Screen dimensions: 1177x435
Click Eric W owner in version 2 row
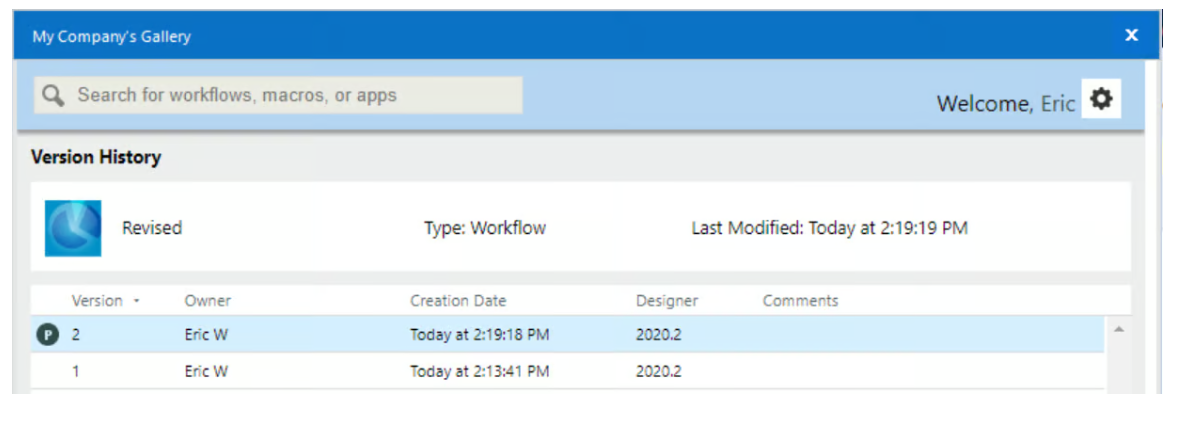[206, 334]
